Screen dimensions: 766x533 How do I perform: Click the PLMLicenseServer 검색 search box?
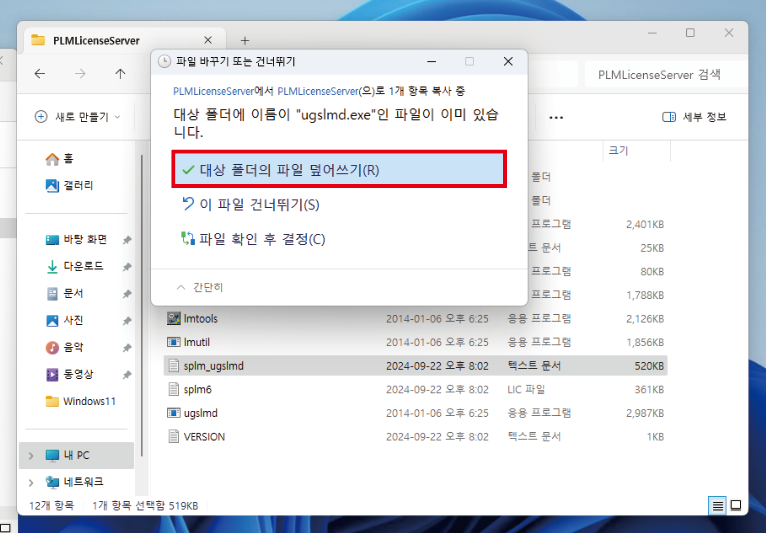click(x=666, y=75)
